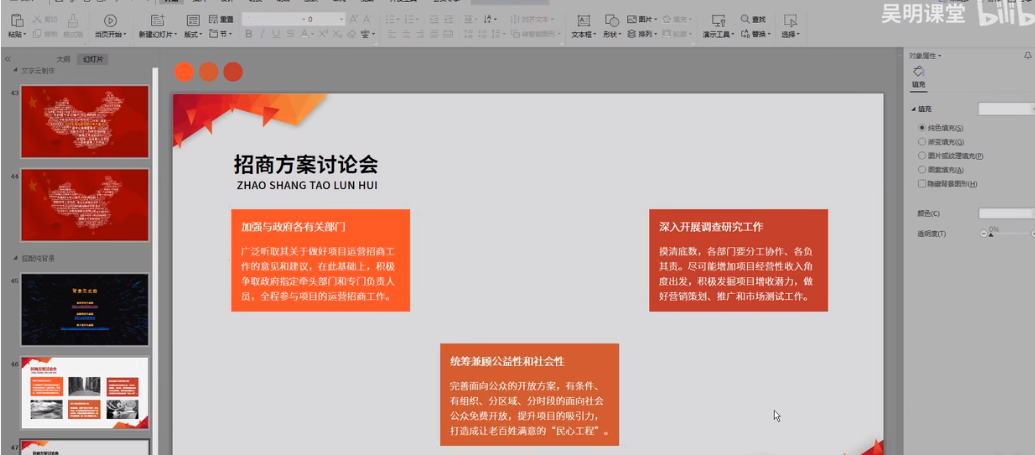The image size is (1035, 455).
Task: Click the clear formatting eraser icon
Action: click(351, 34)
